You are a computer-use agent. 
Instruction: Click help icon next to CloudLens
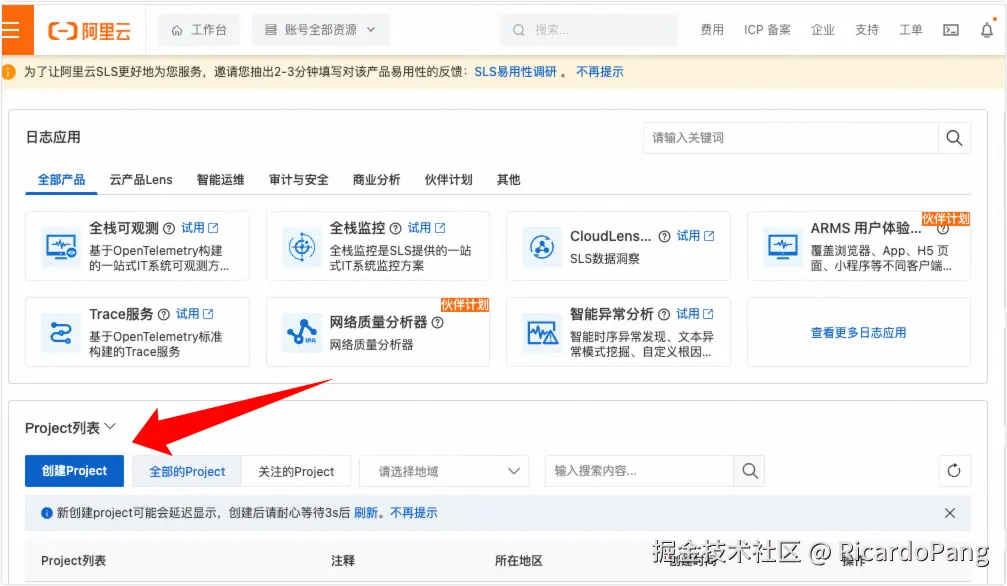[665, 236]
